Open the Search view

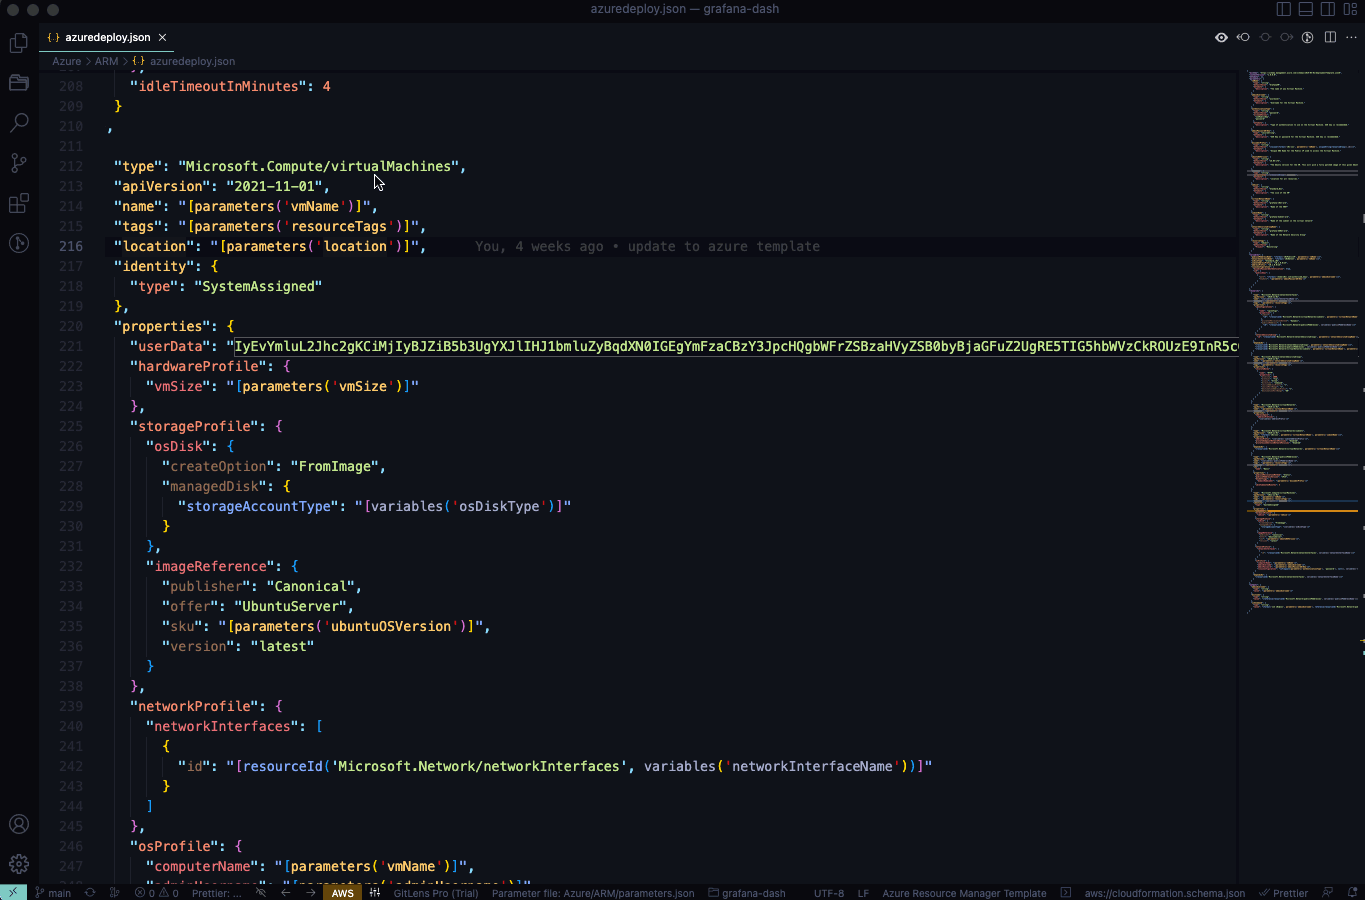[x=18, y=123]
